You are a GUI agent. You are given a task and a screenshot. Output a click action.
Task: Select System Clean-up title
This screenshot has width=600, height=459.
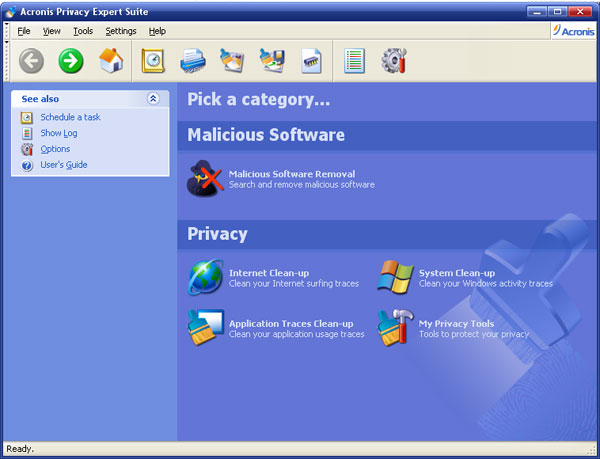(x=457, y=273)
